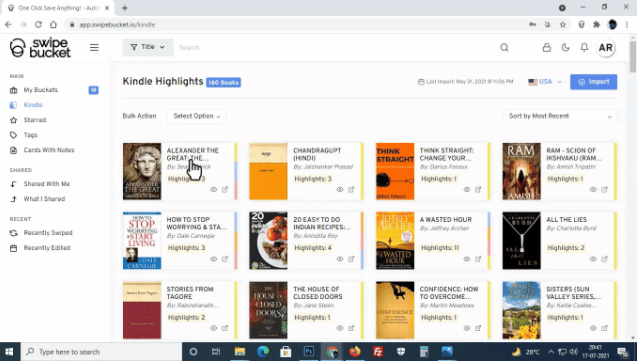Screen dimensions: 637x361
Task: Reload the page in browser
Action: tap(38, 25)
